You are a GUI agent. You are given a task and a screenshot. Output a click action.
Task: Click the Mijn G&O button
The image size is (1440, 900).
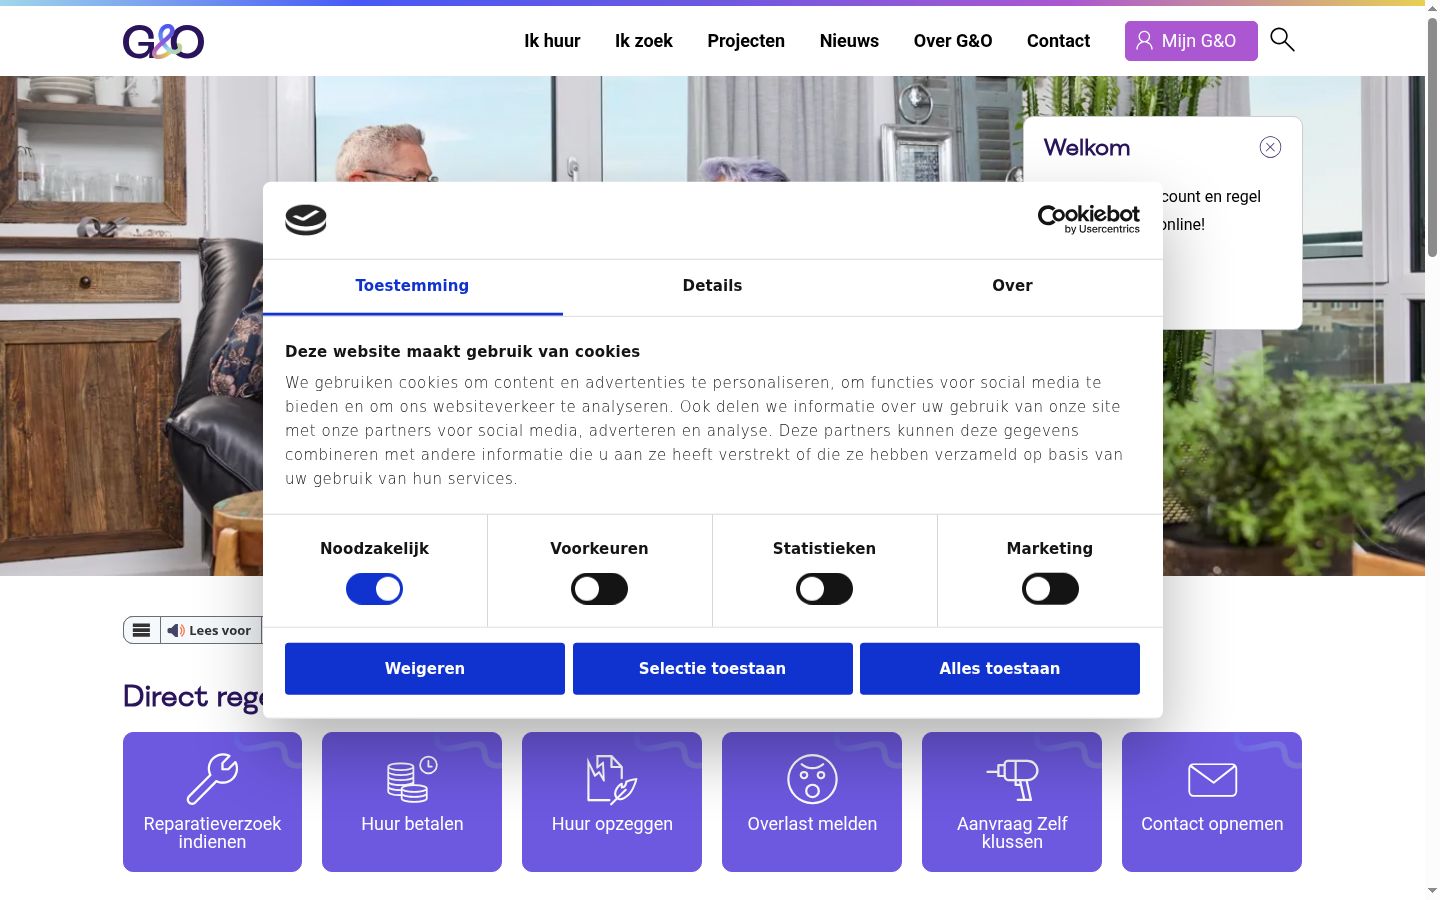[x=1191, y=41]
